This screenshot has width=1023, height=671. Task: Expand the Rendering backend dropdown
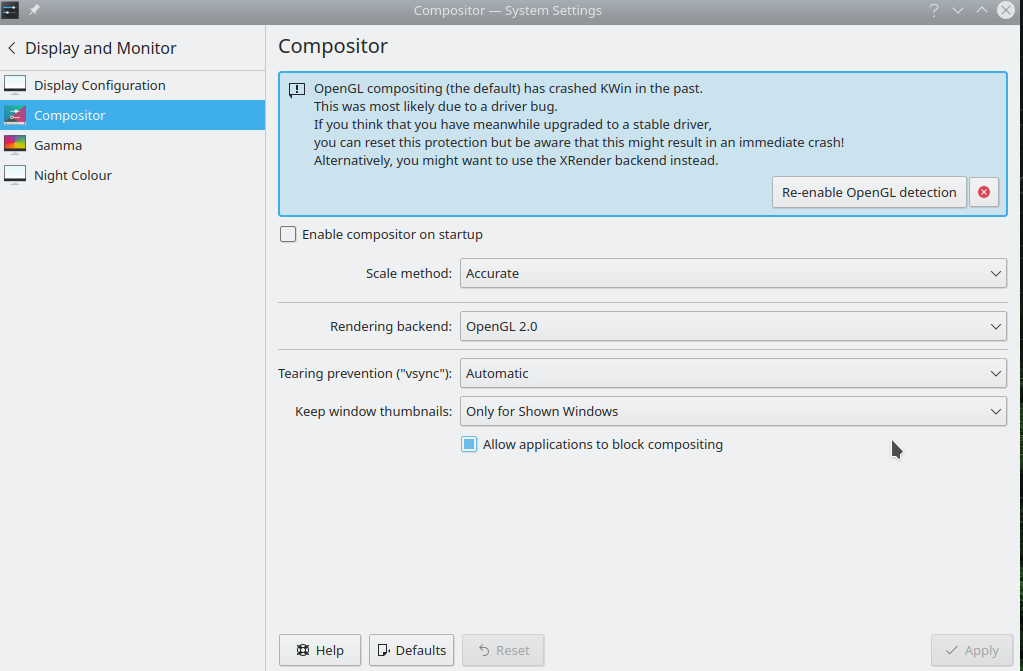pyautogui.click(x=733, y=326)
